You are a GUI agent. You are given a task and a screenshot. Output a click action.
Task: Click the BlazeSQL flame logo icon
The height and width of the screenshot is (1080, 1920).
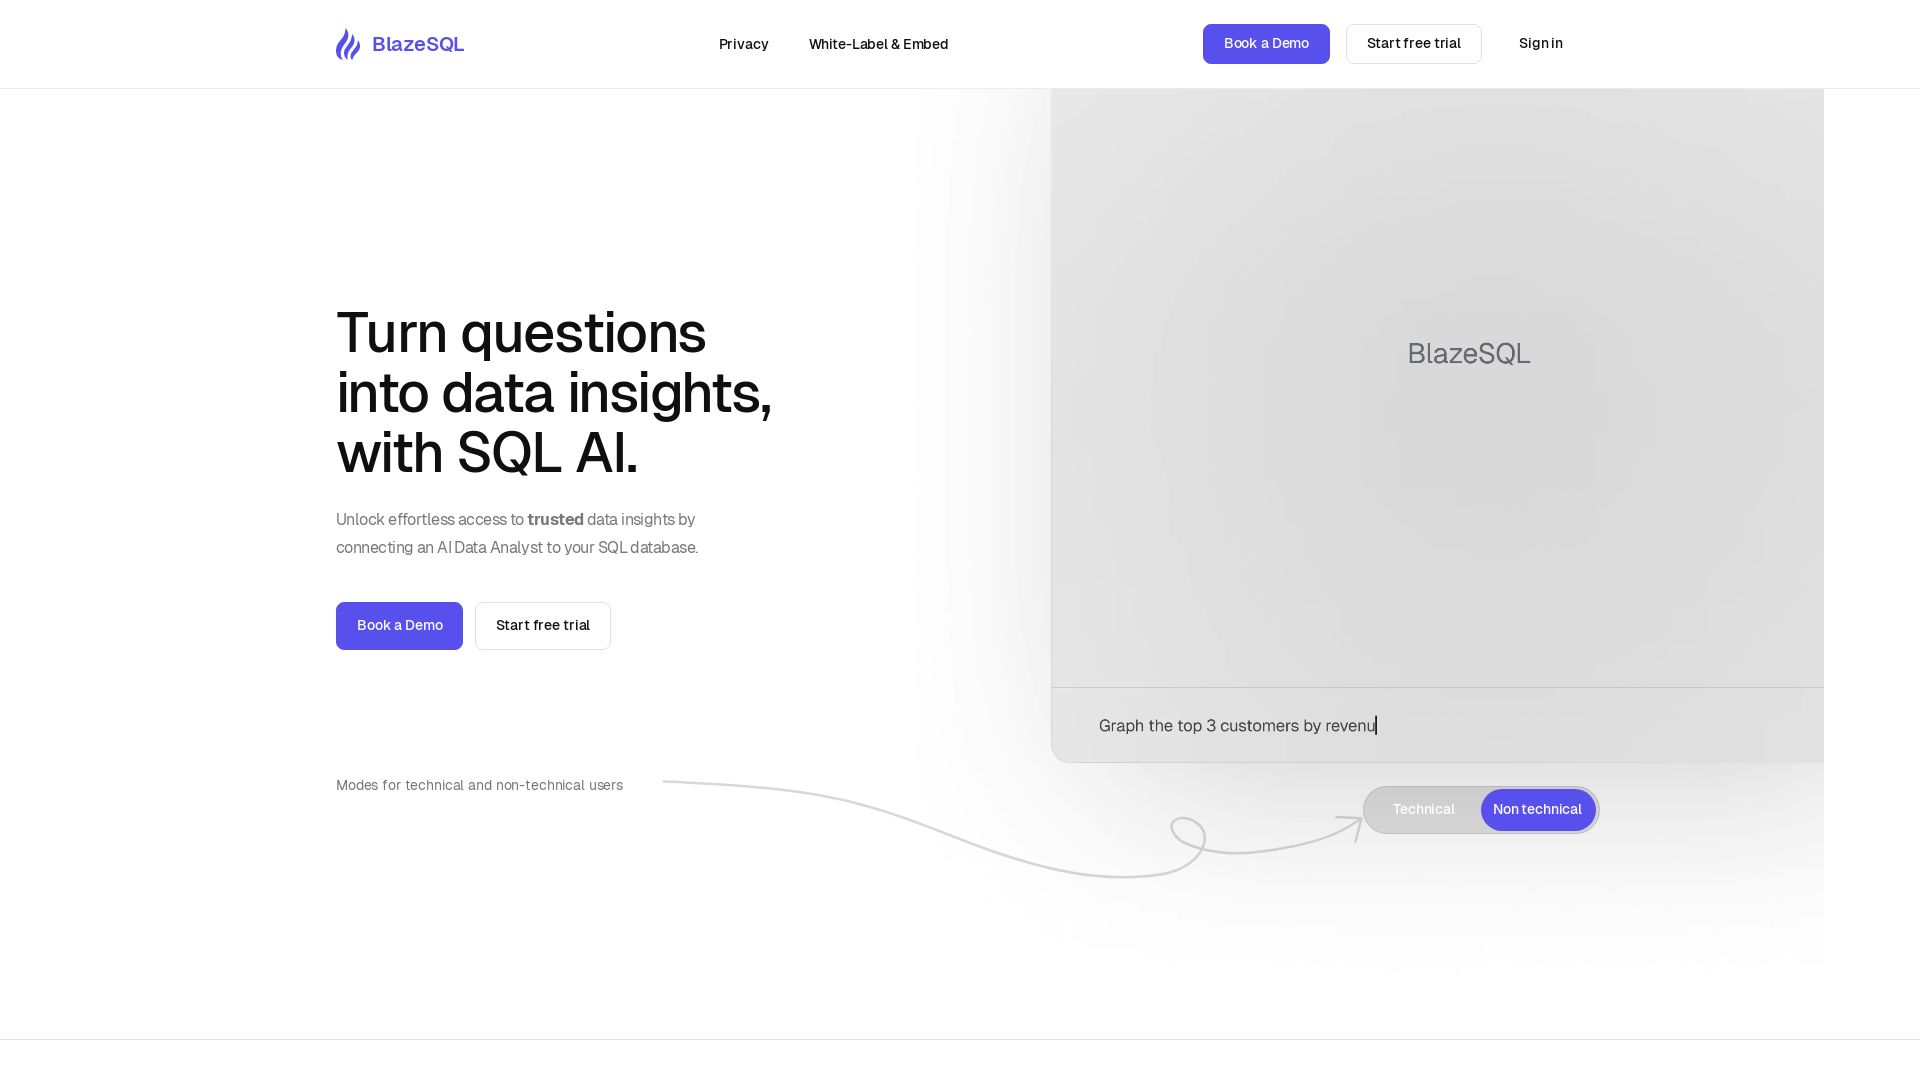348,44
